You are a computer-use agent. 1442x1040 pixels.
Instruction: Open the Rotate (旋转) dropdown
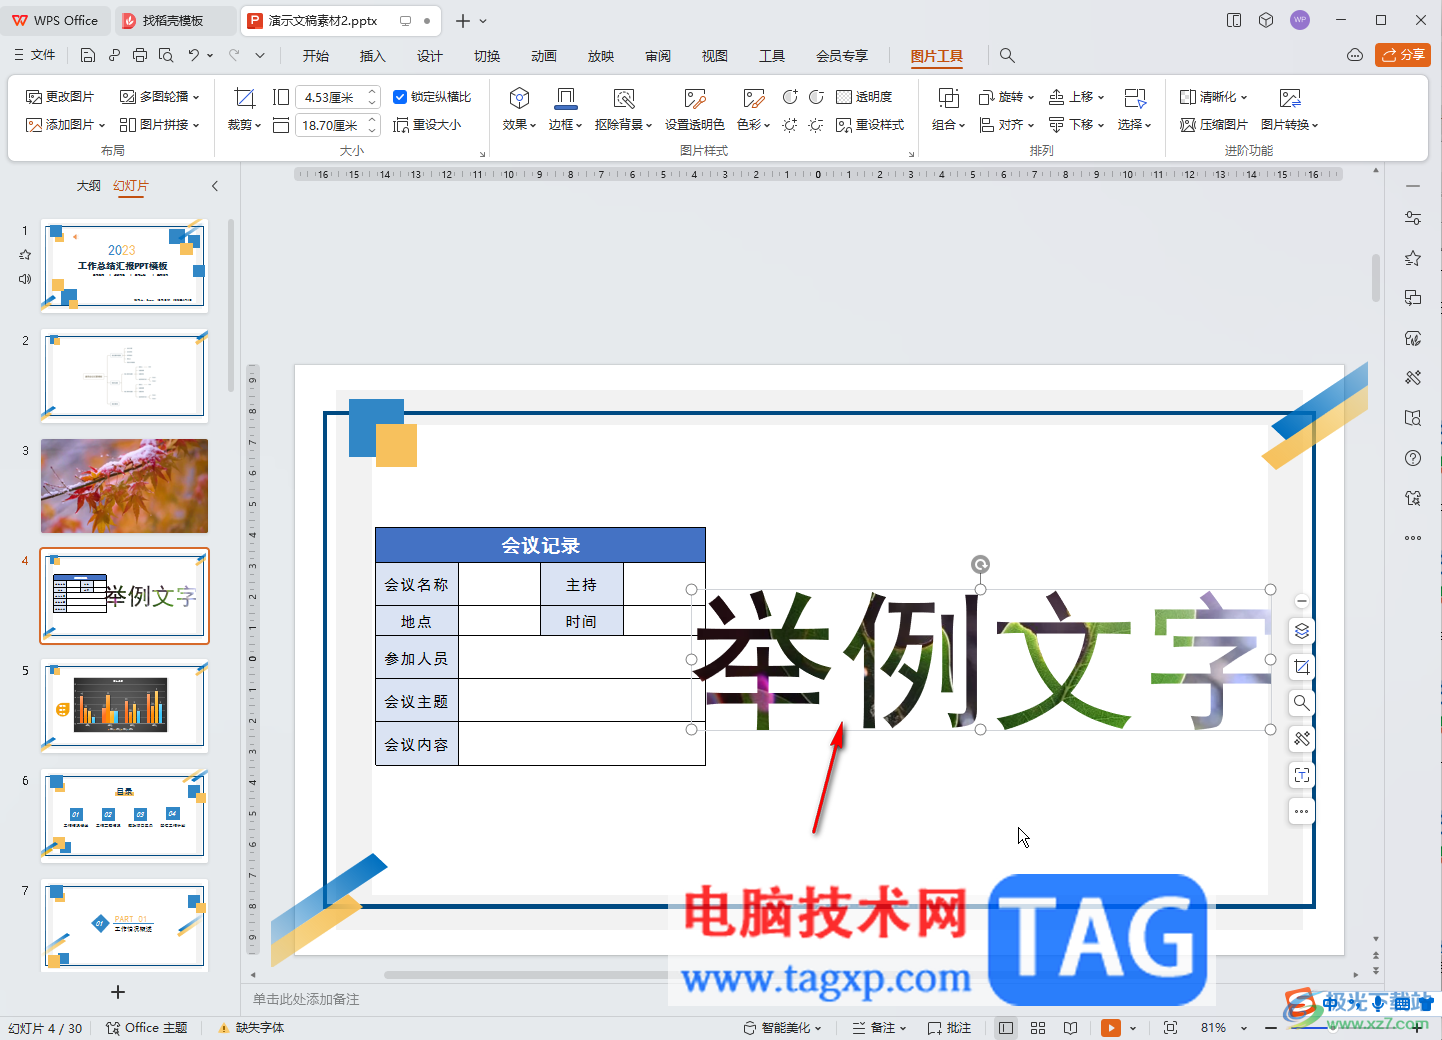[x=1006, y=97]
